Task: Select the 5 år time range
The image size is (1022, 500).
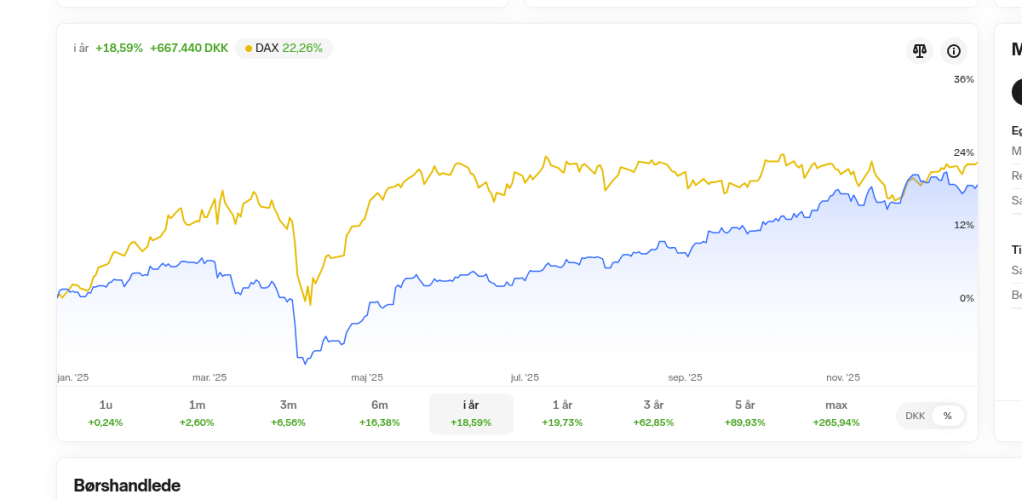Action: point(745,413)
